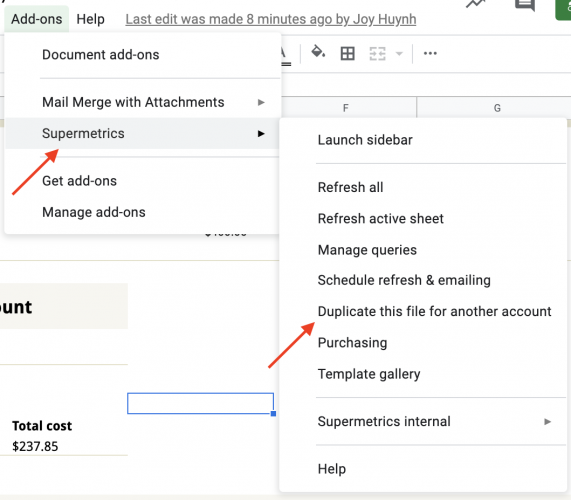Open the more options ellipsis in toolbar

pyautogui.click(x=430, y=54)
